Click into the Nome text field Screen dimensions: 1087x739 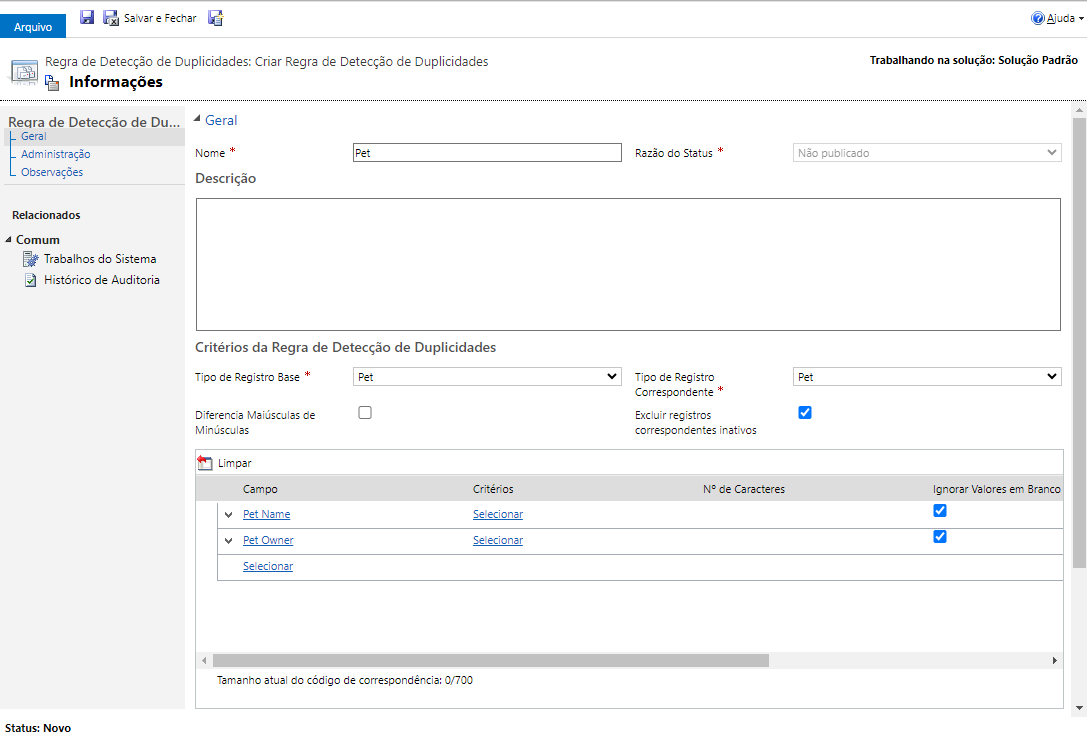487,153
